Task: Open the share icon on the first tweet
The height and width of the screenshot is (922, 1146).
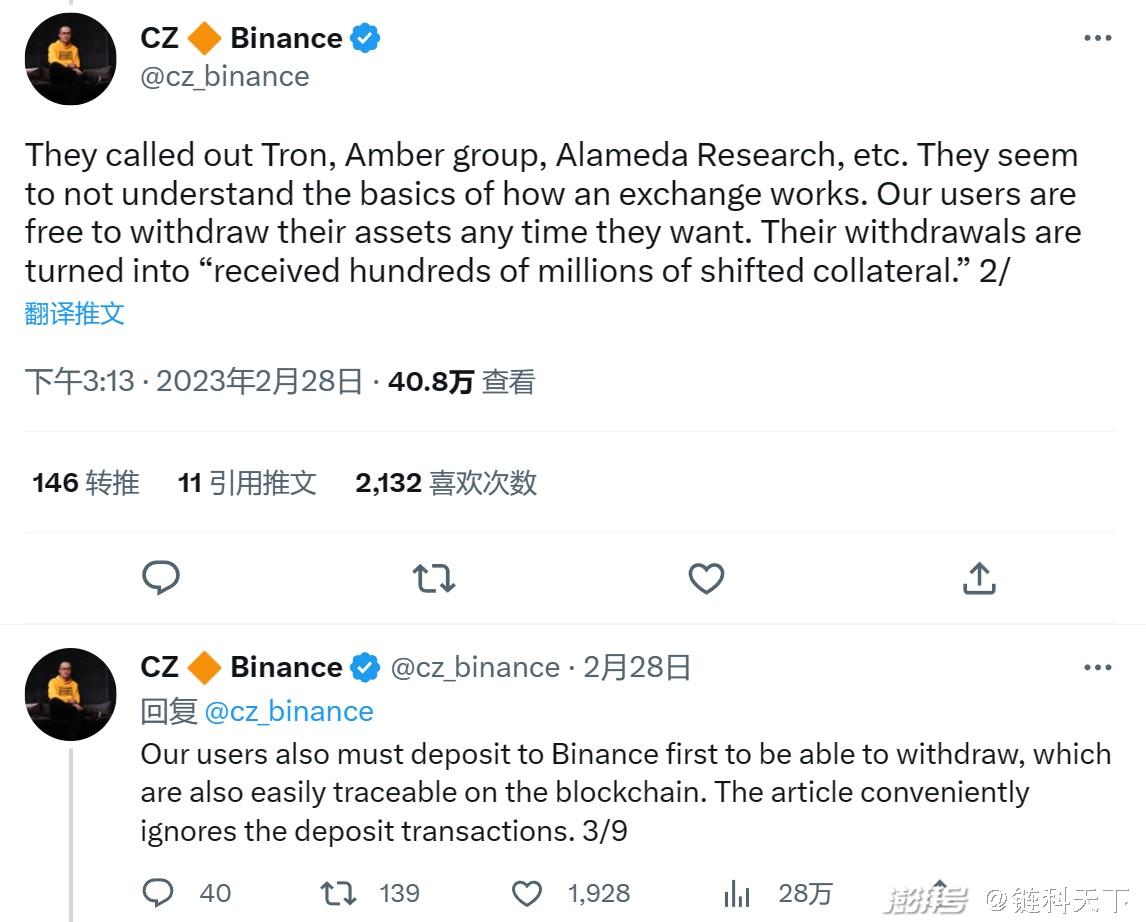Action: [978, 578]
